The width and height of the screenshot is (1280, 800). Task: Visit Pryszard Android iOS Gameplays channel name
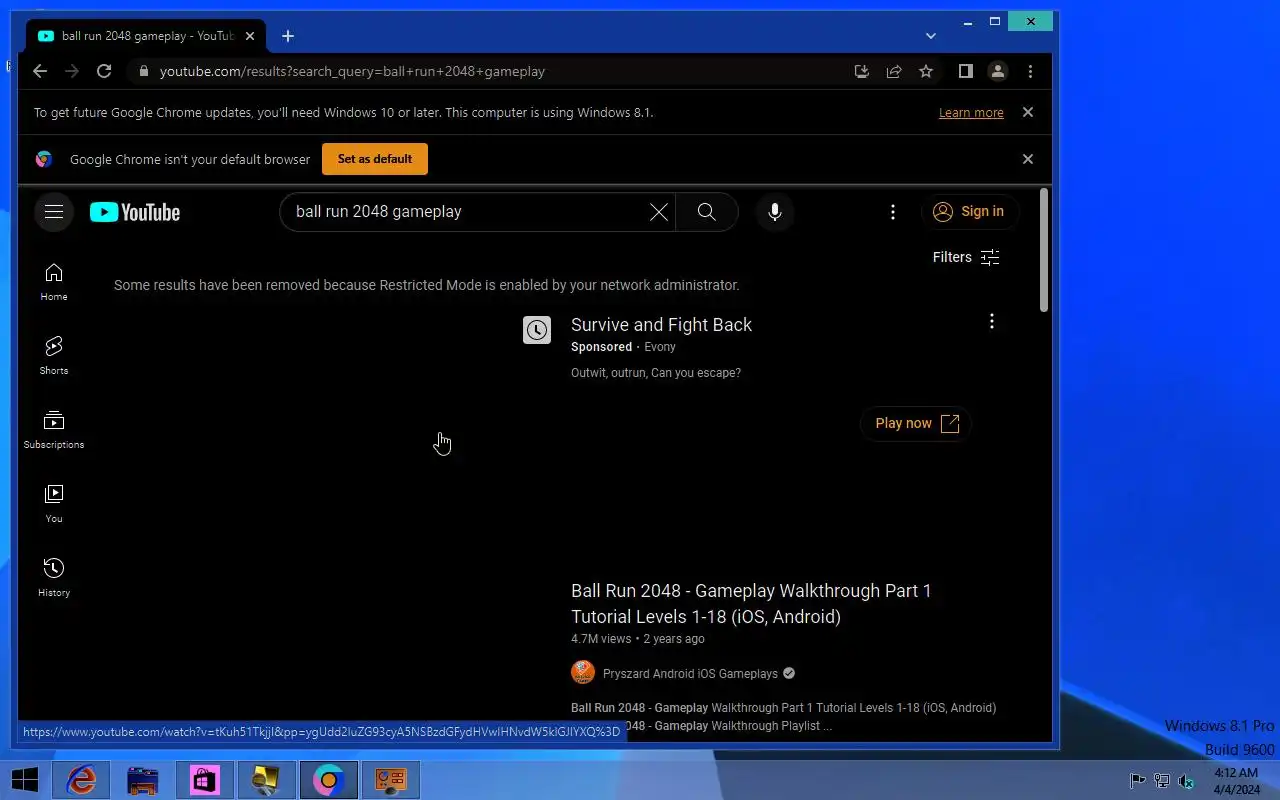click(690, 674)
